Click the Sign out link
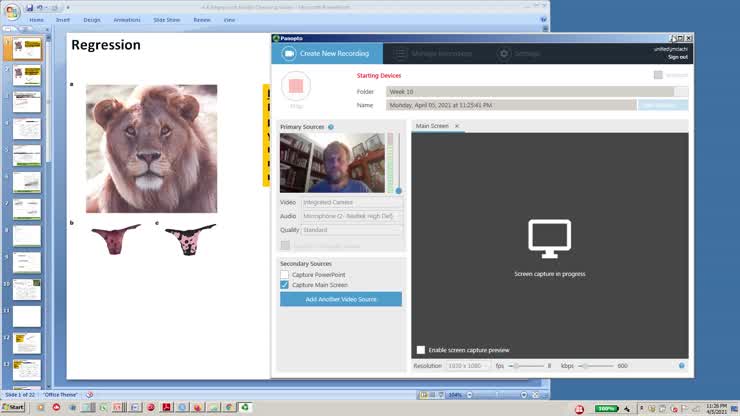The image size is (740, 416). [678, 57]
